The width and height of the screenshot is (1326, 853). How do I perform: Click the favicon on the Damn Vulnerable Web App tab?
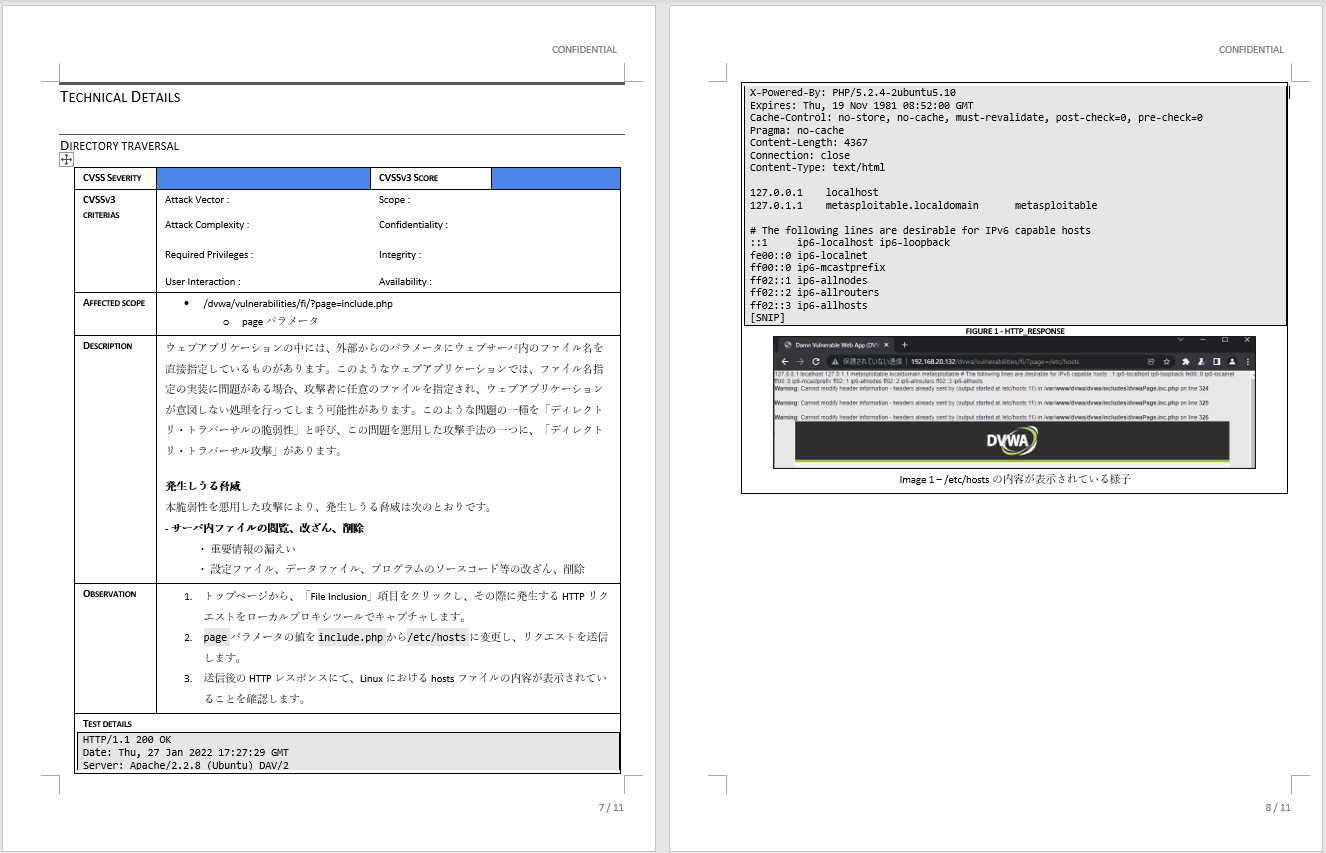click(789, 346)
